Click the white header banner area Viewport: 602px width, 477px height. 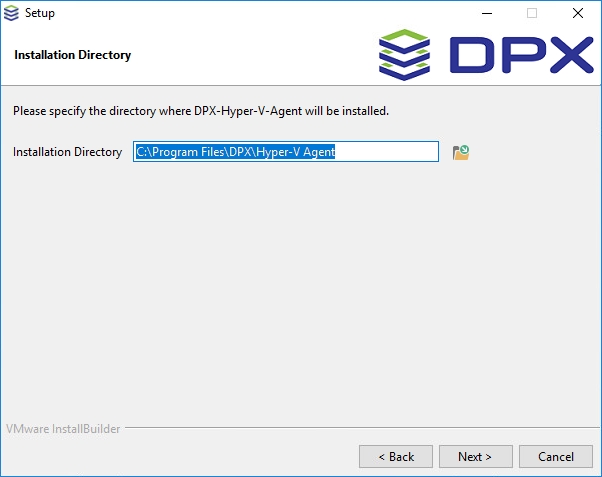[250, 55]
